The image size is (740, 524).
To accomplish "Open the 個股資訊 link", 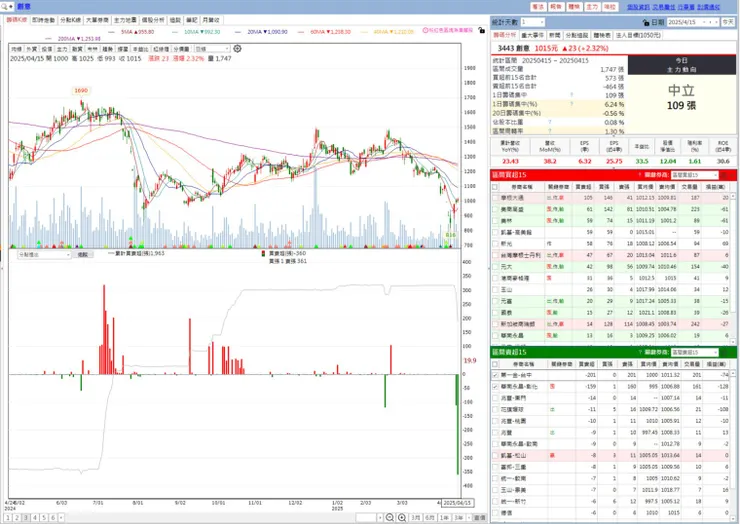I will [x=638, y=7].
